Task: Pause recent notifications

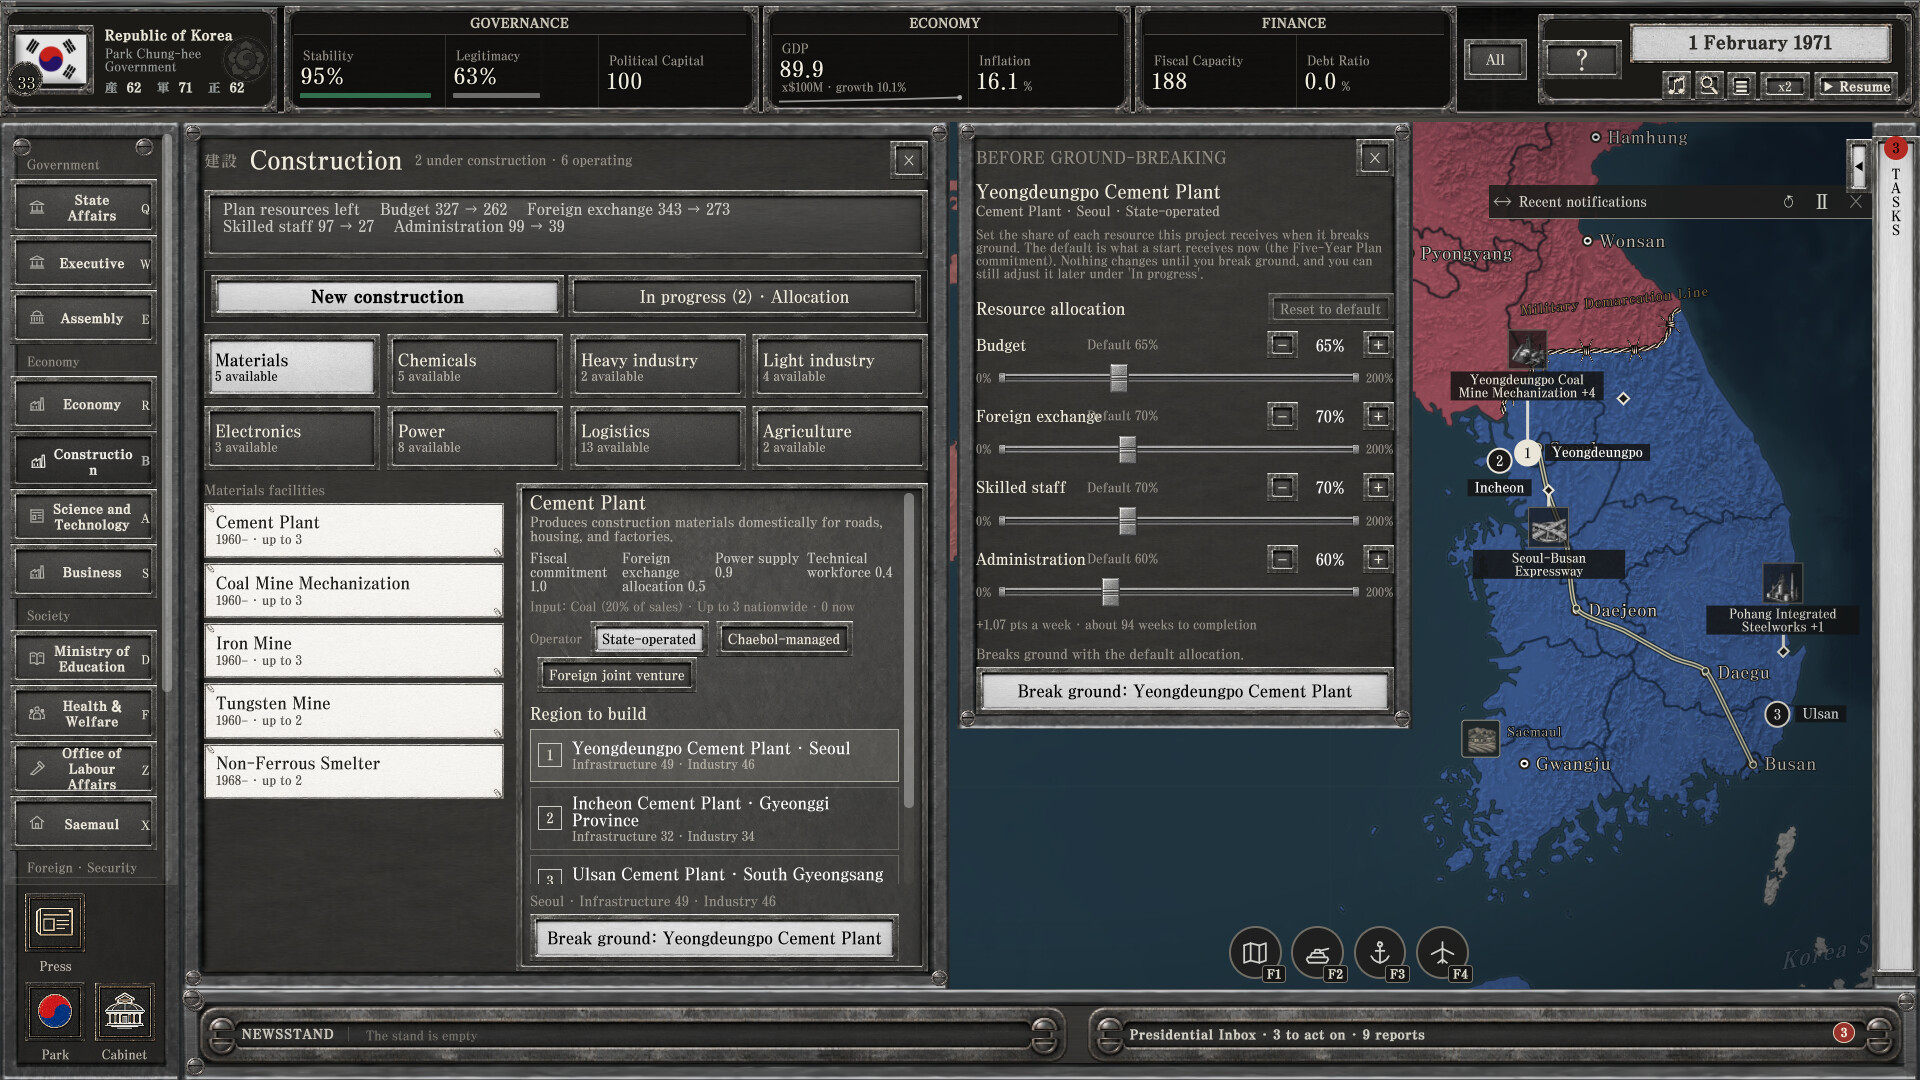Action: 1822,202
